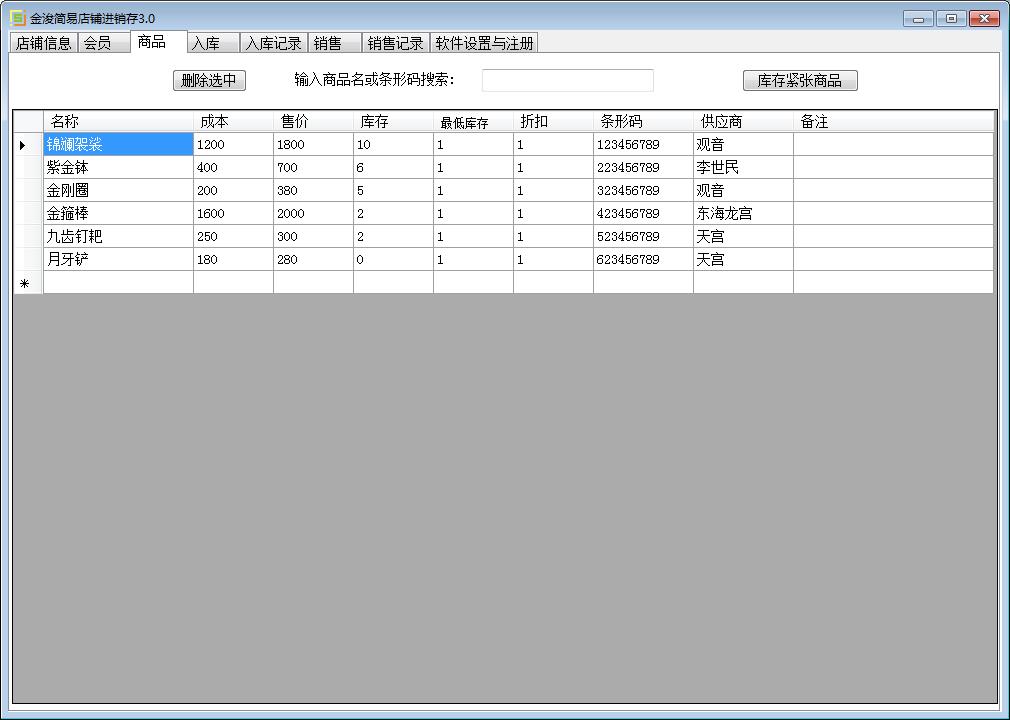Open the 入库记录 tab

(x=274, y=43)
